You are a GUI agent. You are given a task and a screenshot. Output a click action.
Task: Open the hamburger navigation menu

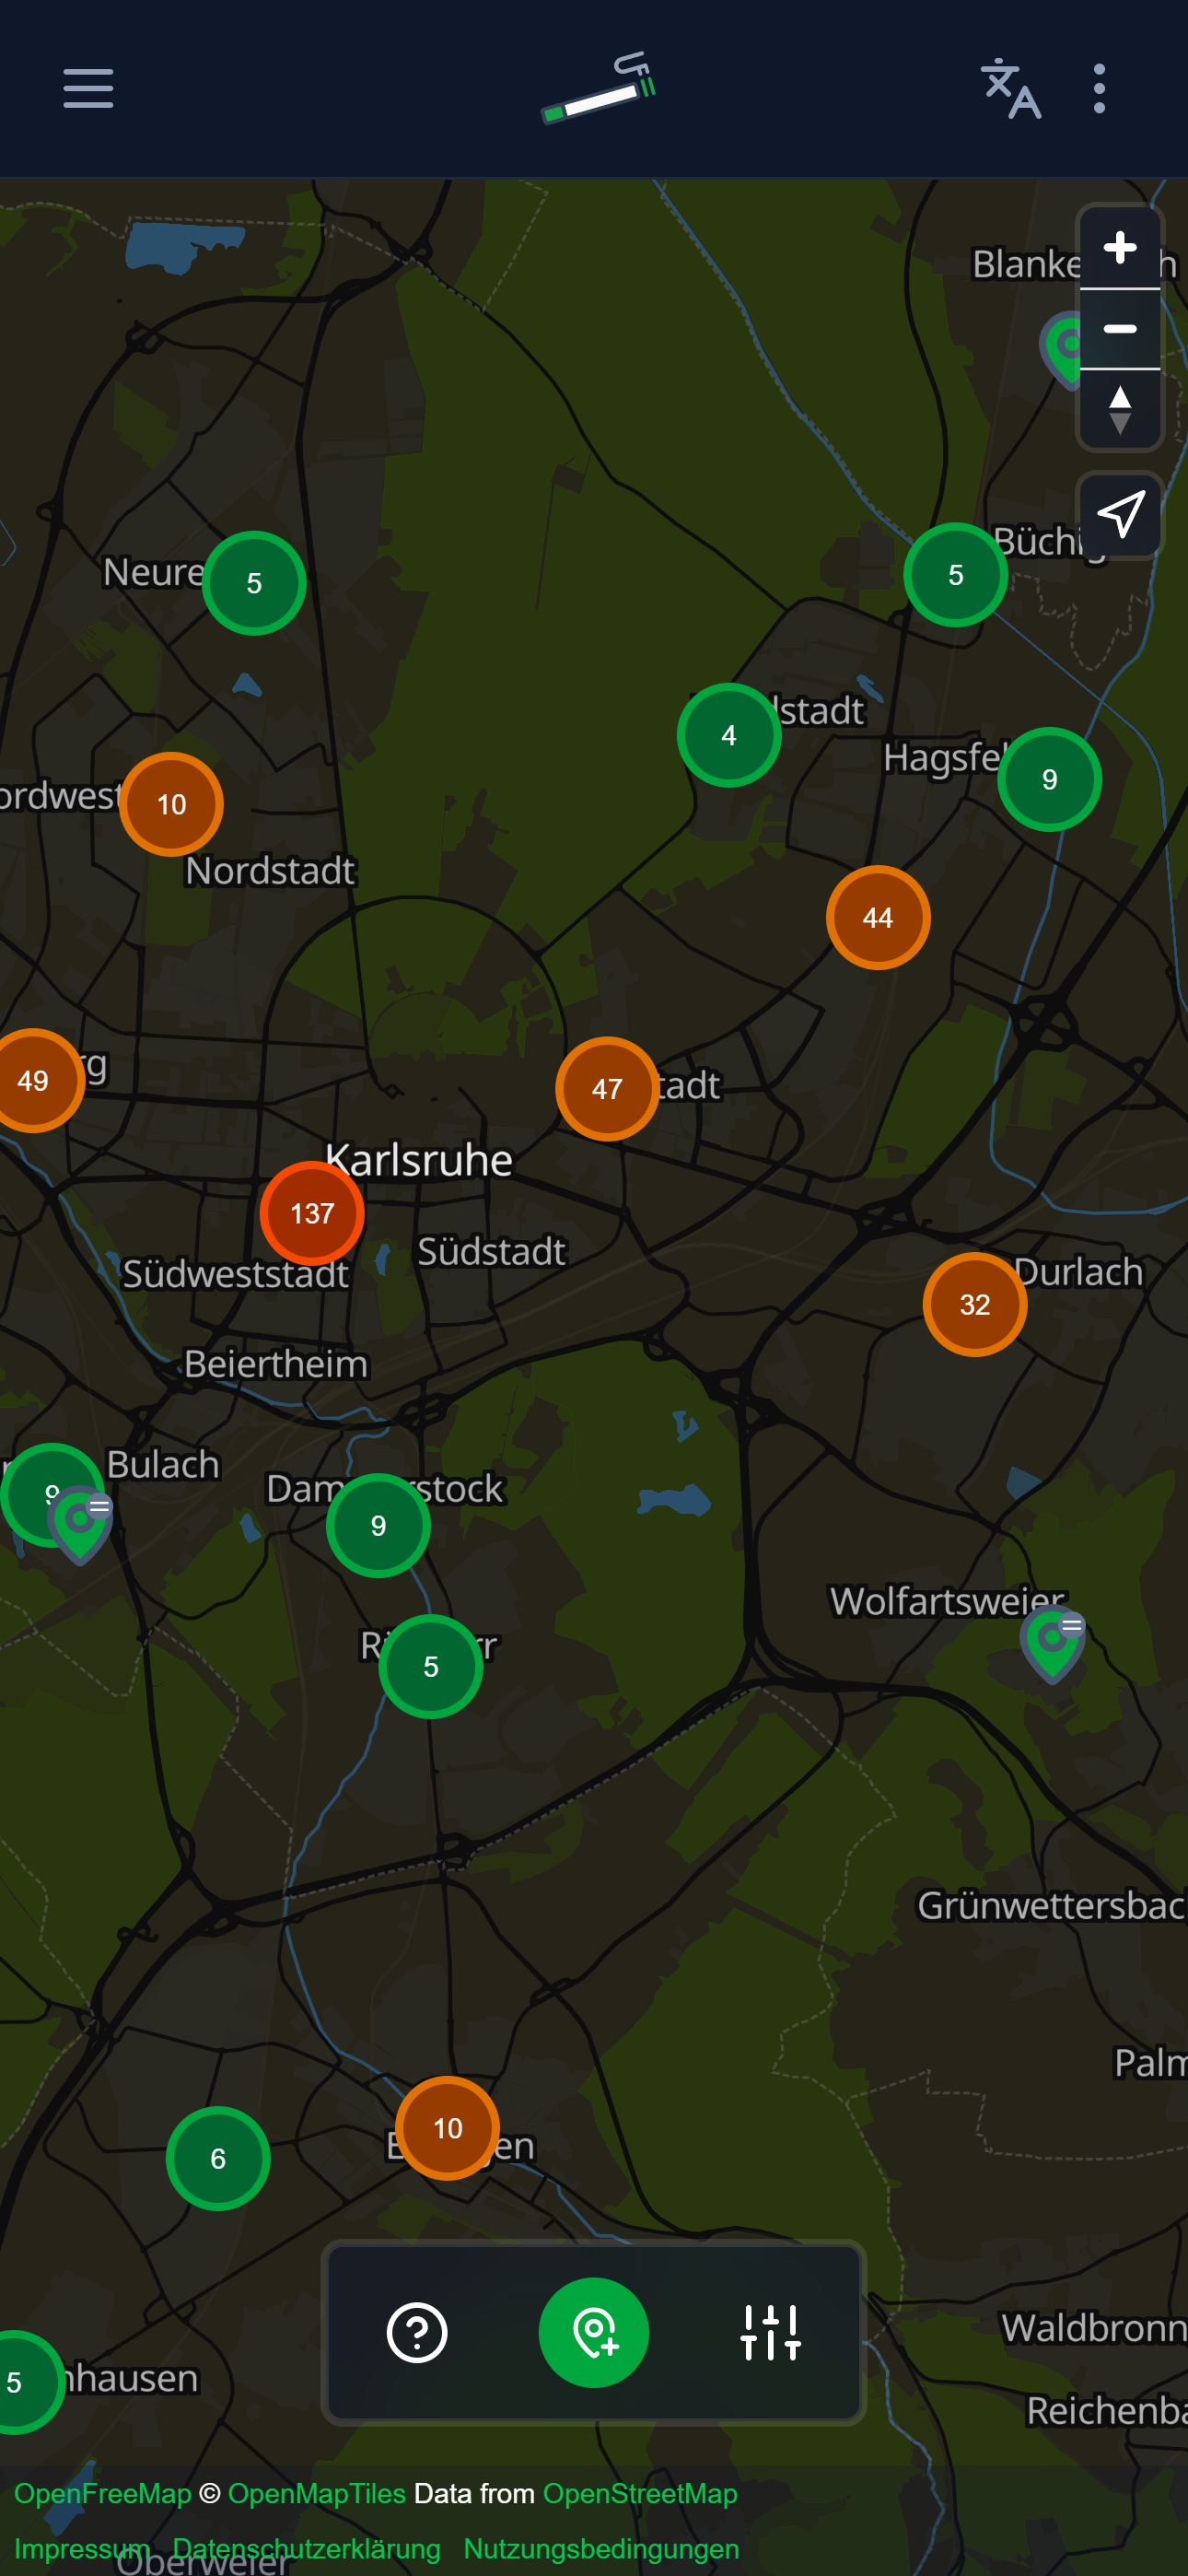click(x=88, y=89)
